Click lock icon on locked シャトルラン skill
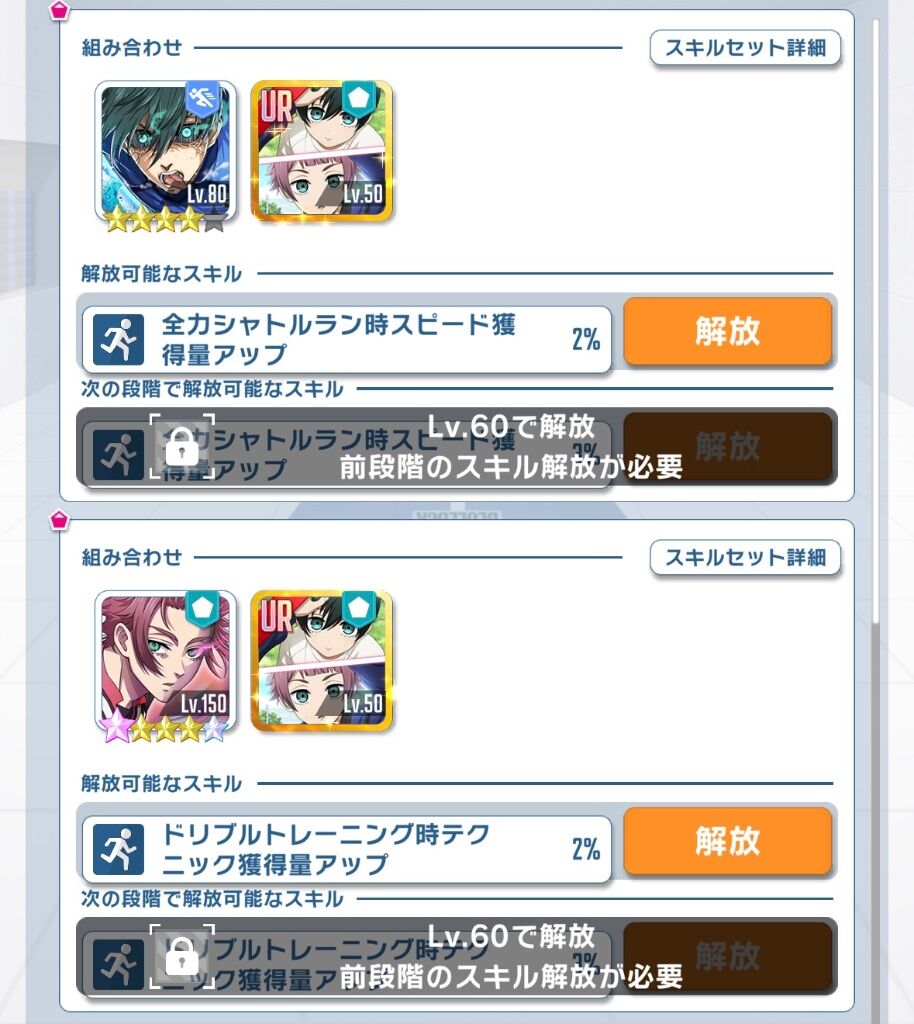The width and height of the screenshot is (914, 1024). click(x=182, y=447)
